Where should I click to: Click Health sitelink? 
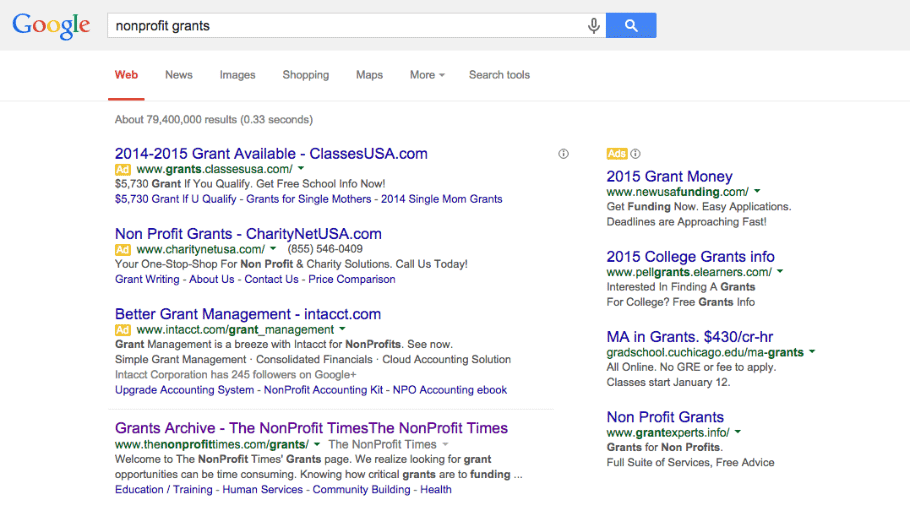(x=436, y=489)
